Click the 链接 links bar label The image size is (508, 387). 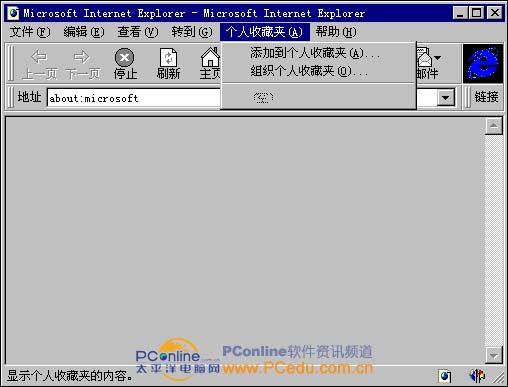coord(486,97)
